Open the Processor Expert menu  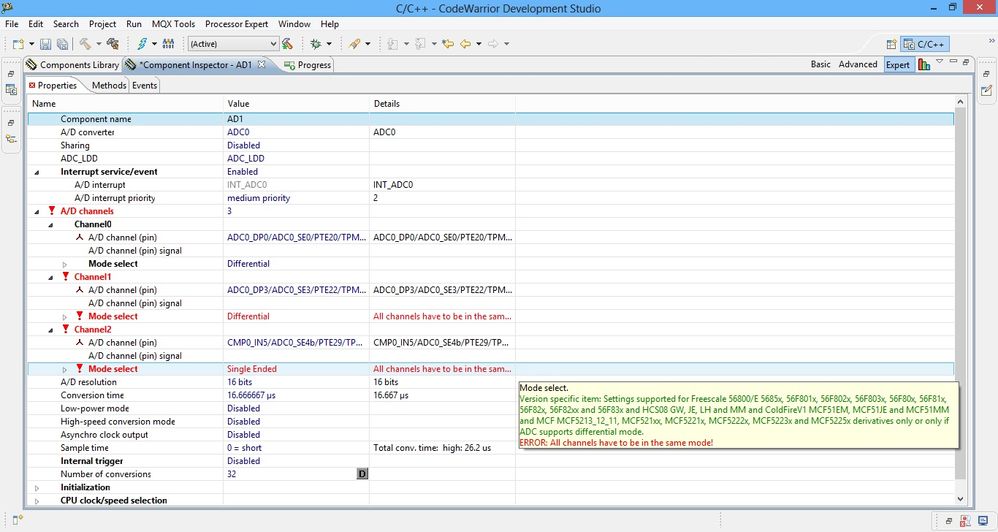point(236,24)
